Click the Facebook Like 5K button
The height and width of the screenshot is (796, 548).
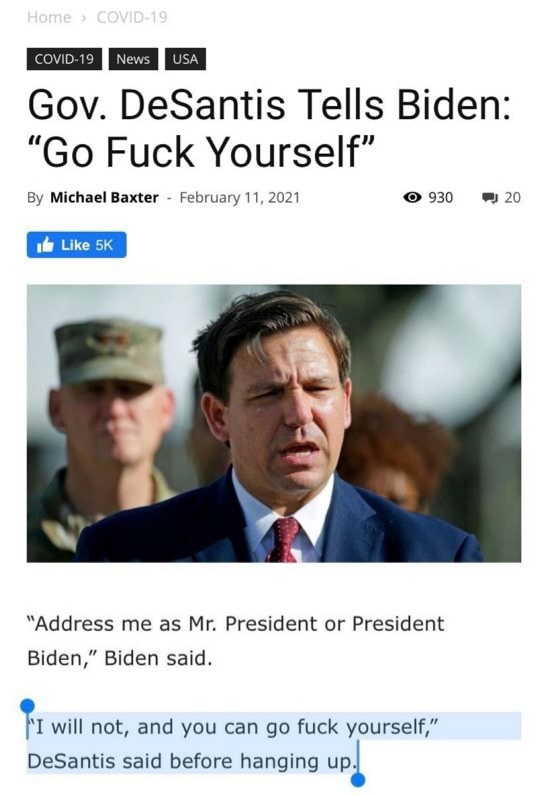[77, 245]
